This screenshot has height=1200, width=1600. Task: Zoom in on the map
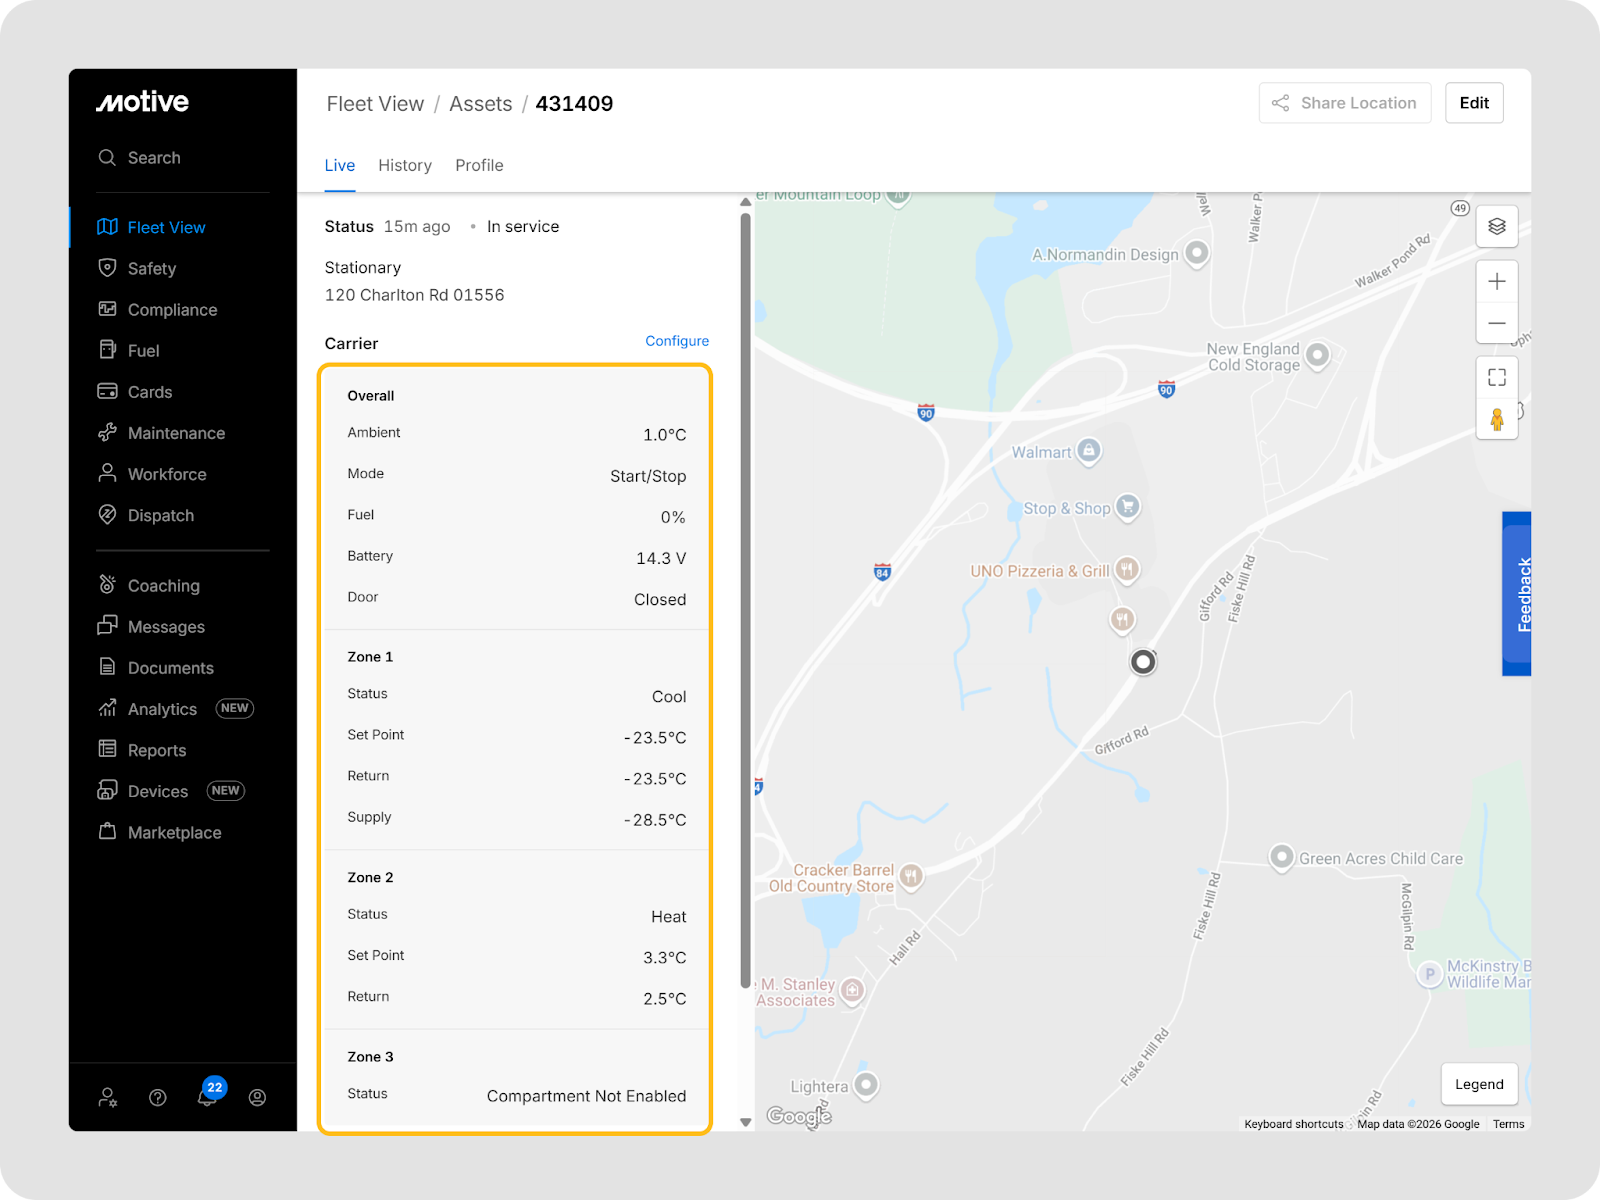(1496, 282)
